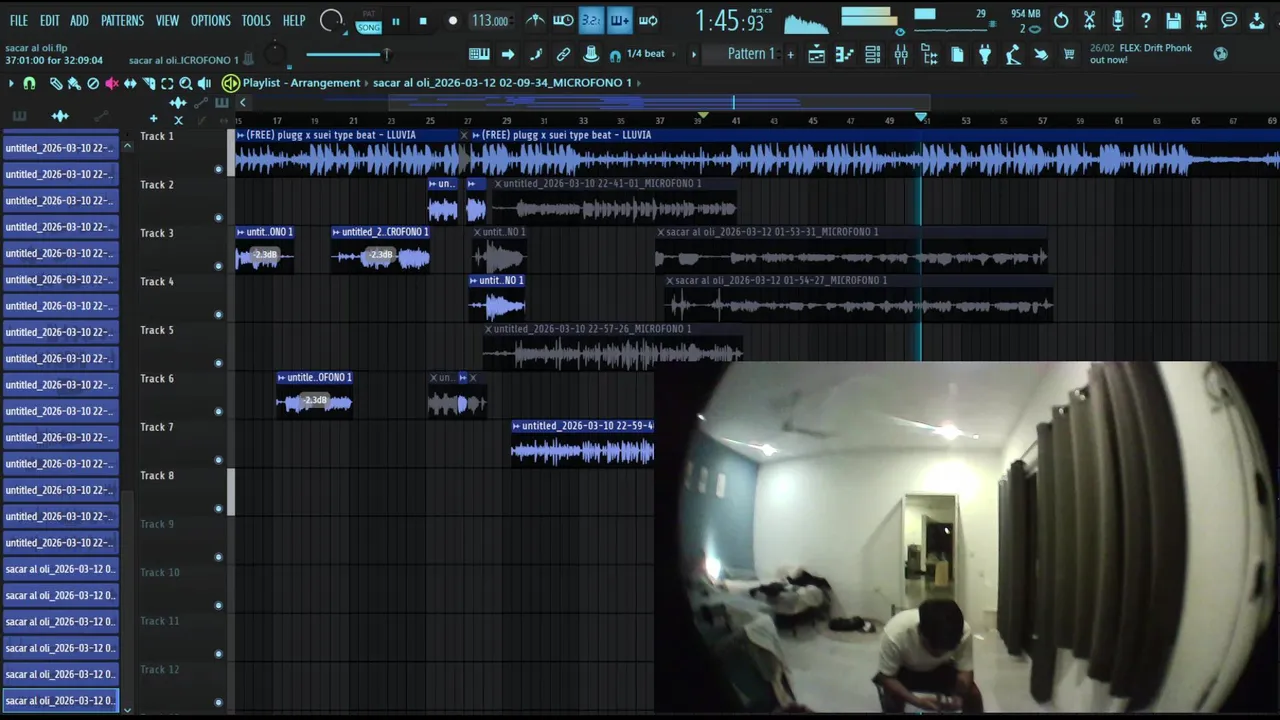Viewport: 1280px width, 720px height.
Task: Click the microphone one-click recording icon
Action: (1117, 20)
